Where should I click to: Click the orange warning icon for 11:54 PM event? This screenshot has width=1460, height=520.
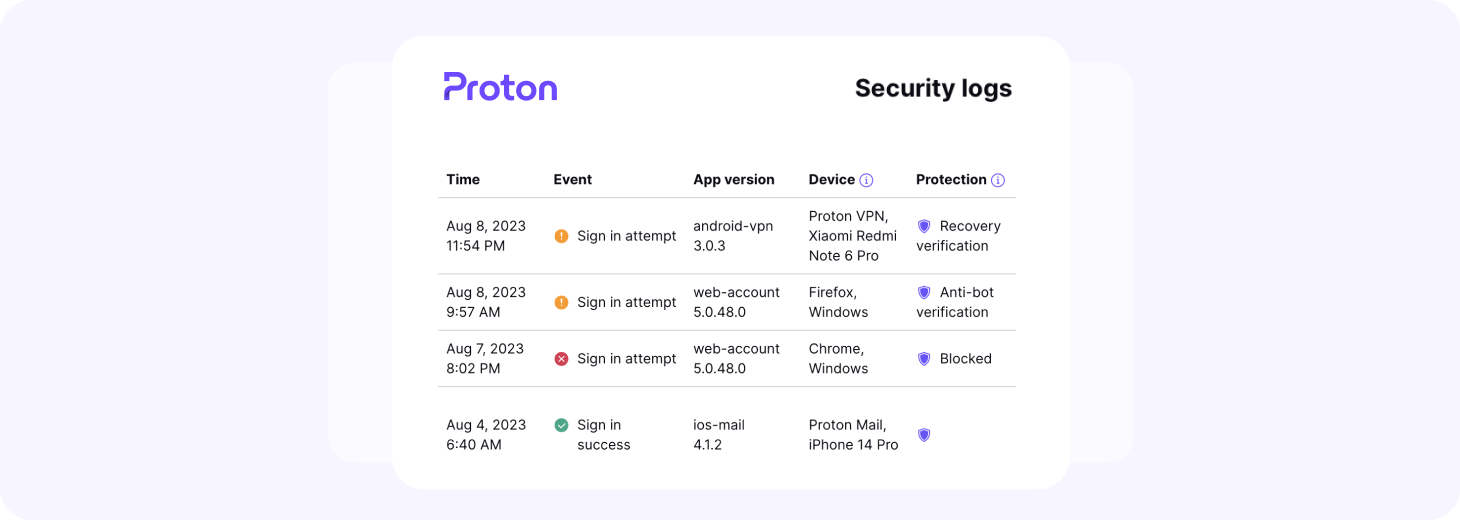[561, 236]
